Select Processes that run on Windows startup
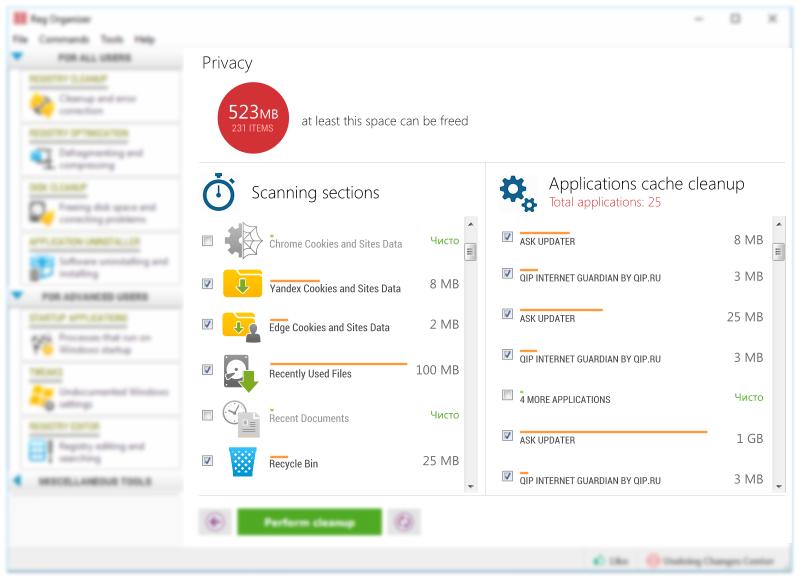Image resolution: width=800 pixels, height=580 pixels. coord(105,344)
